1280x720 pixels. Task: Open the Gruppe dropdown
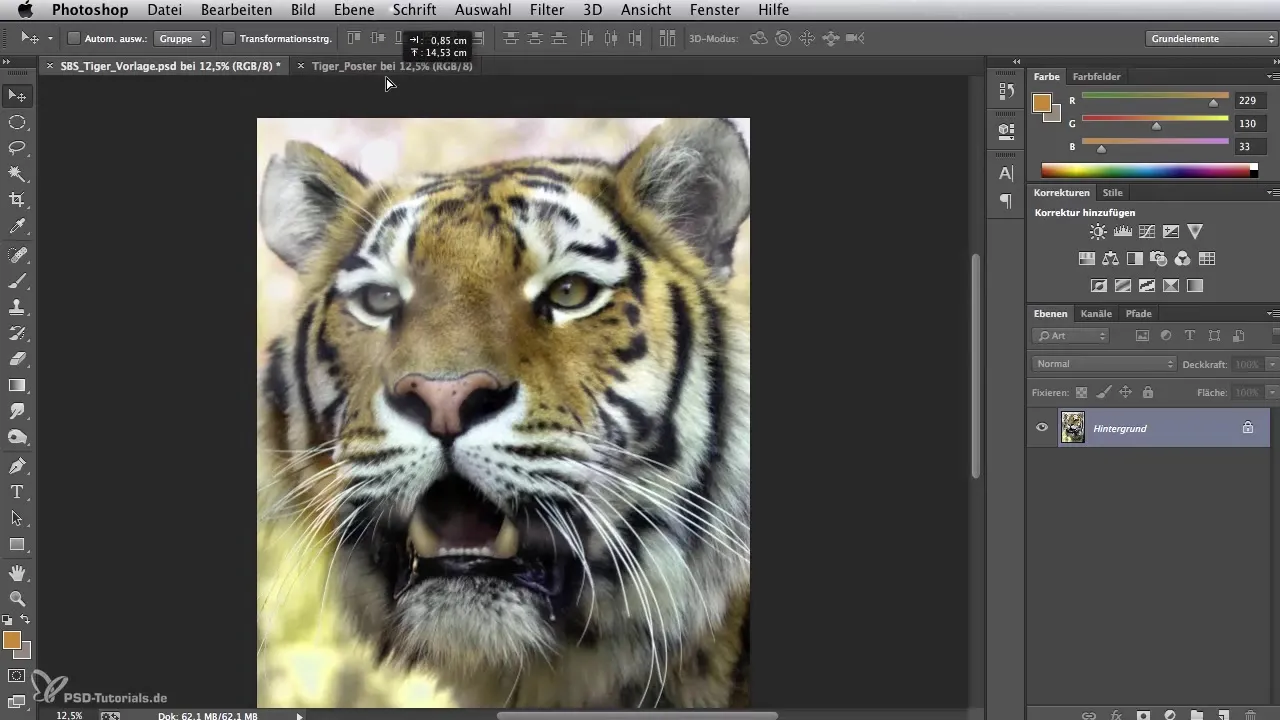click(x=182, y=38)
